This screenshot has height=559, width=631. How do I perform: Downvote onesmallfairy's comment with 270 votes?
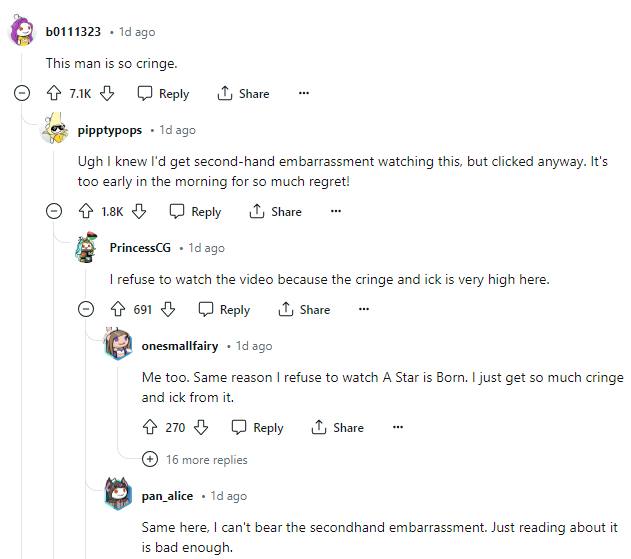201,427
